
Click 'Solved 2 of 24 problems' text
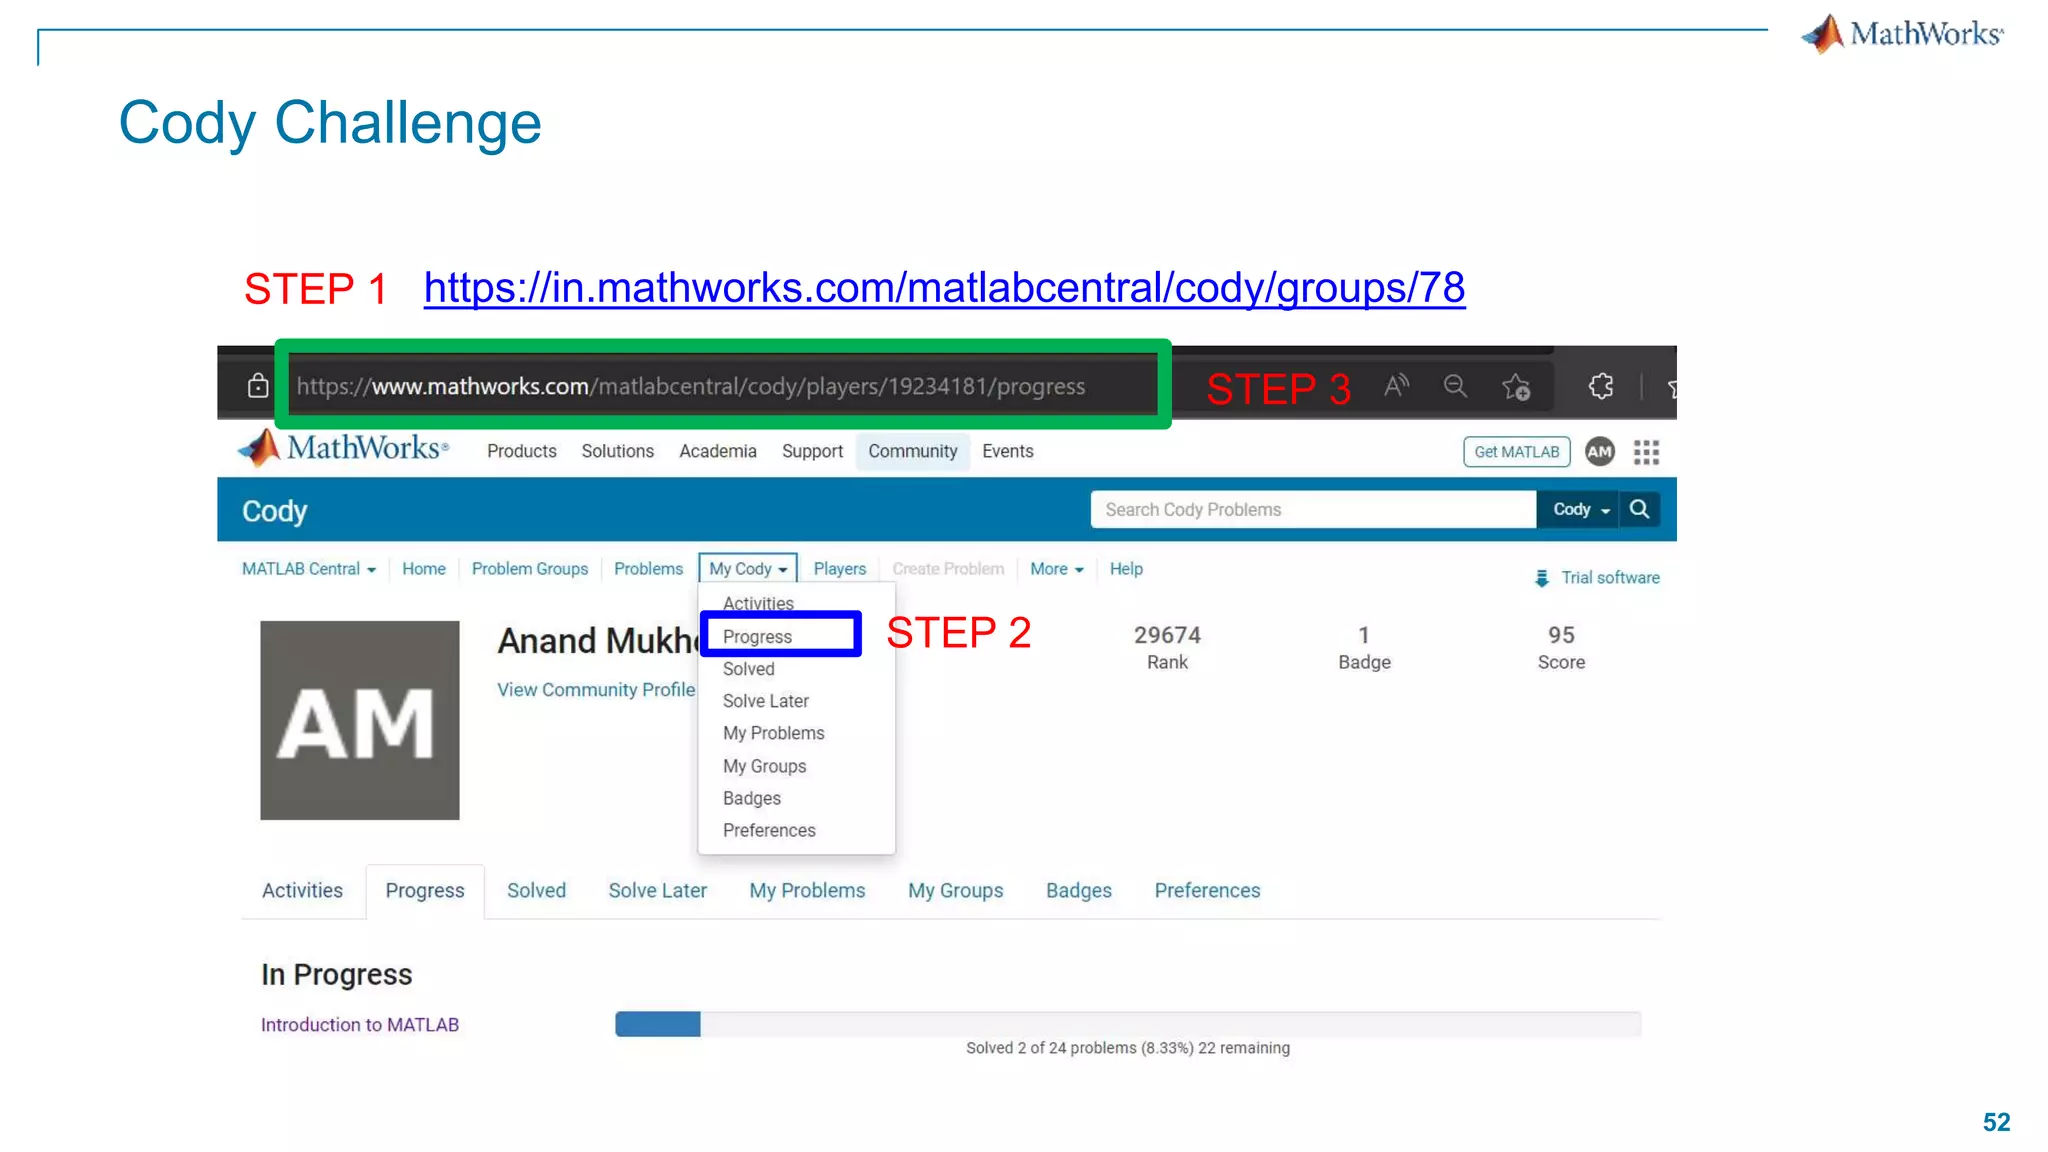point(1127,1048)
